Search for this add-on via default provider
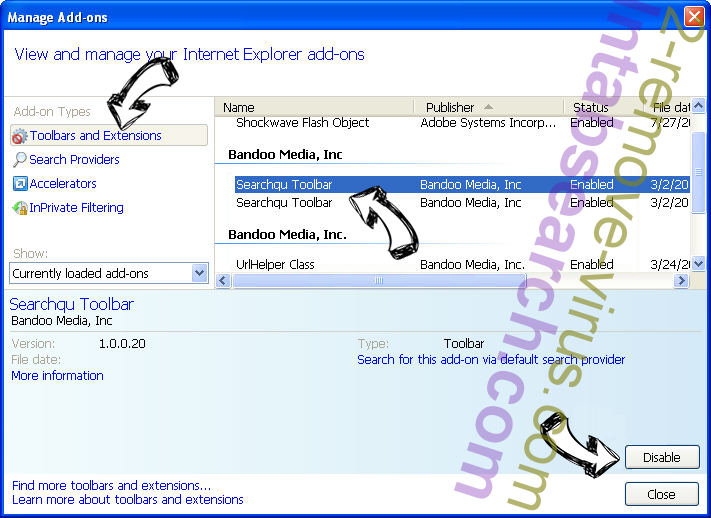The width and height of the screenshot is (711, 518). pos(491,360)
